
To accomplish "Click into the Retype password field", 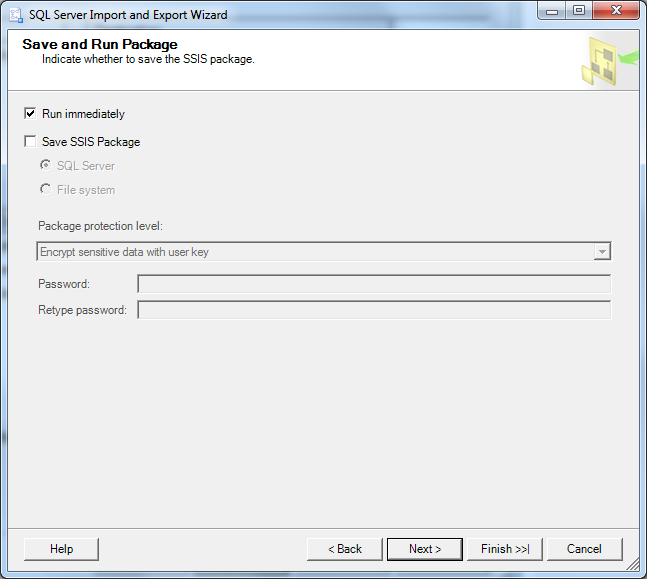I will [374, 310].
